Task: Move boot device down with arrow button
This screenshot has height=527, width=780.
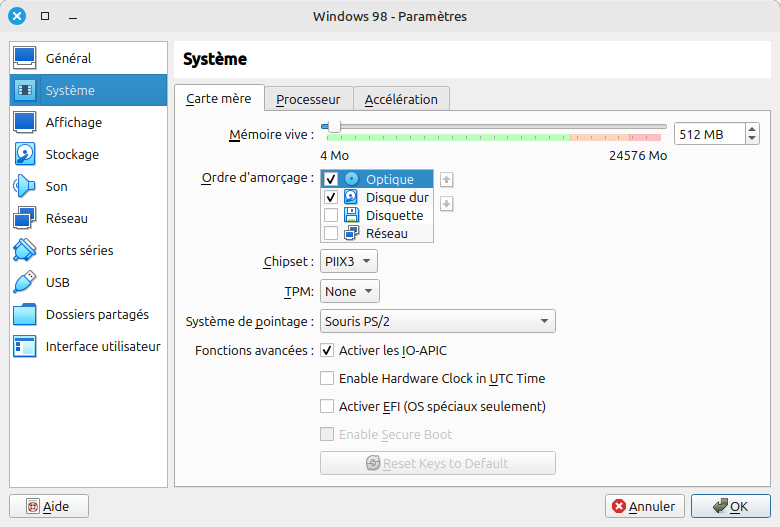Action: click(447, 204)
